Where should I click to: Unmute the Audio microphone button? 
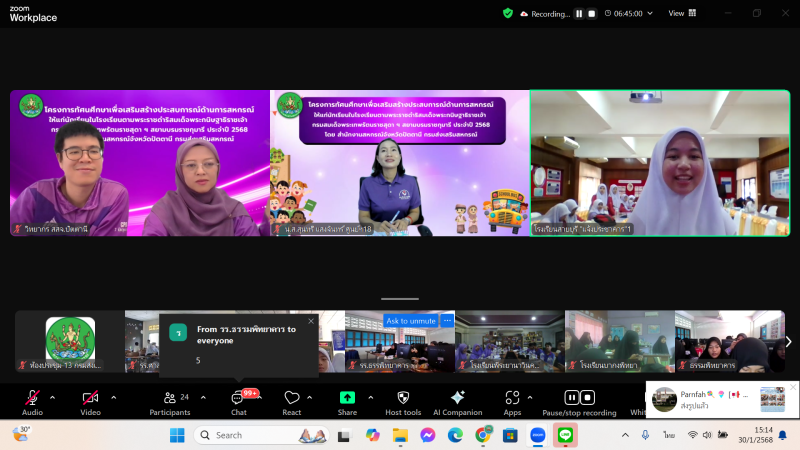[32, 402]
